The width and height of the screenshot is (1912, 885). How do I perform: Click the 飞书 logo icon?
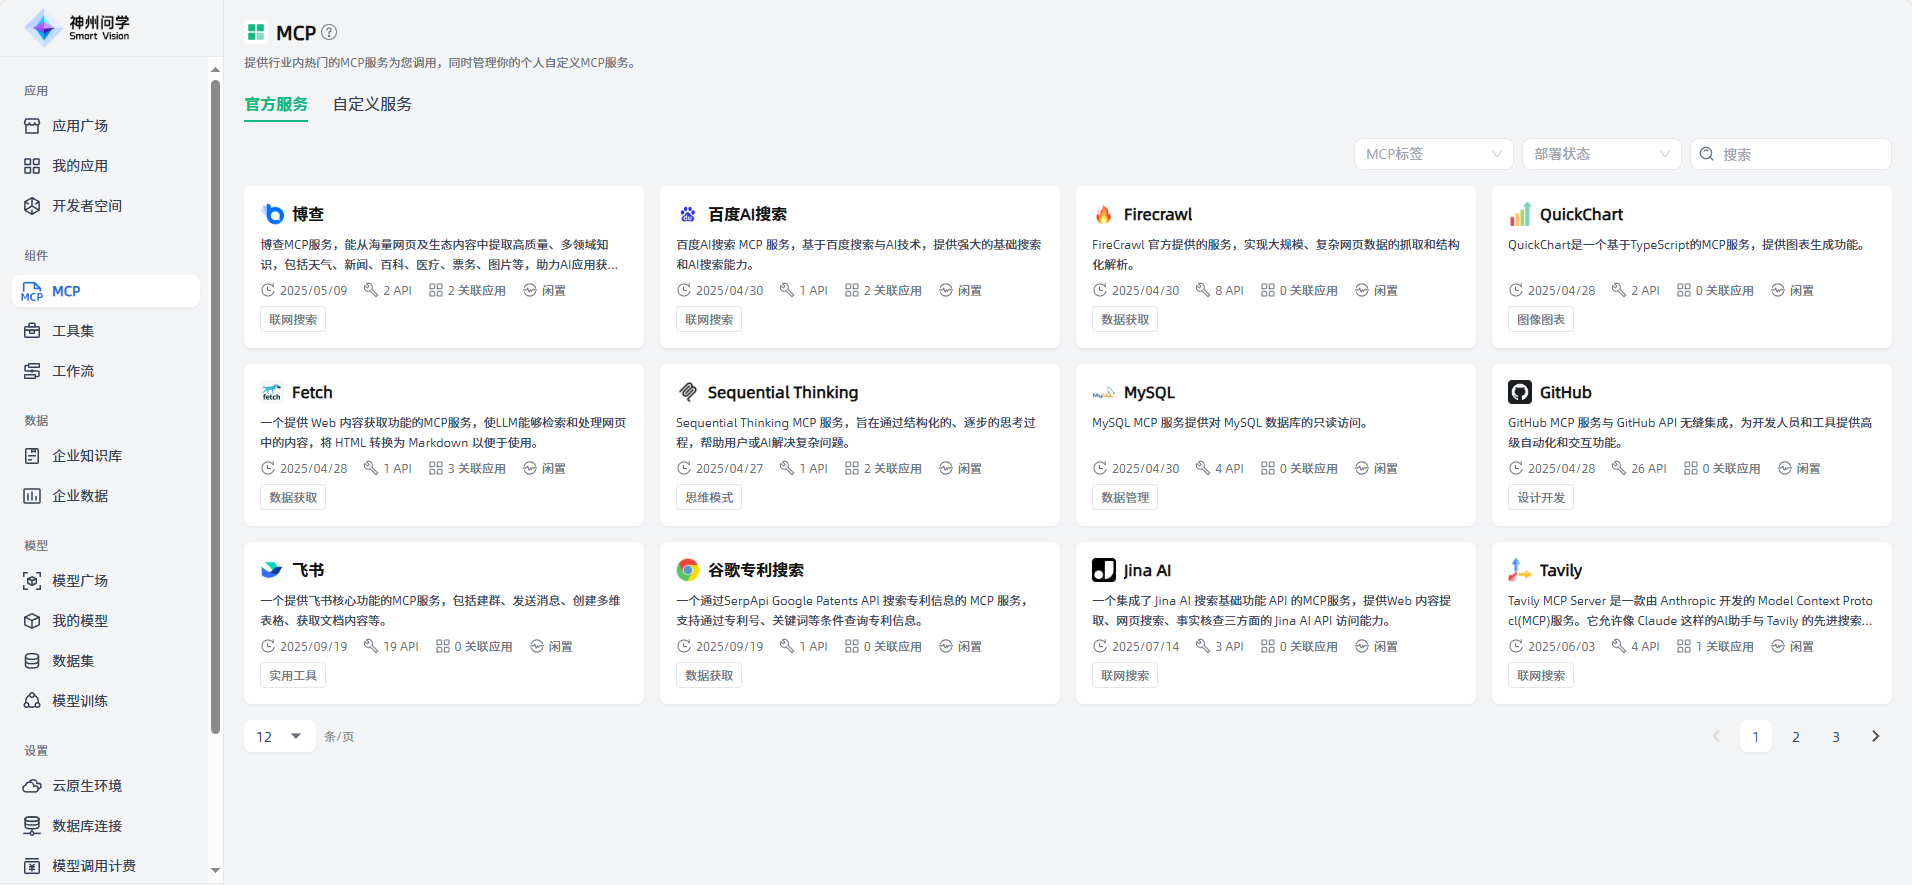pyautogui.click(x=271, y=570)
